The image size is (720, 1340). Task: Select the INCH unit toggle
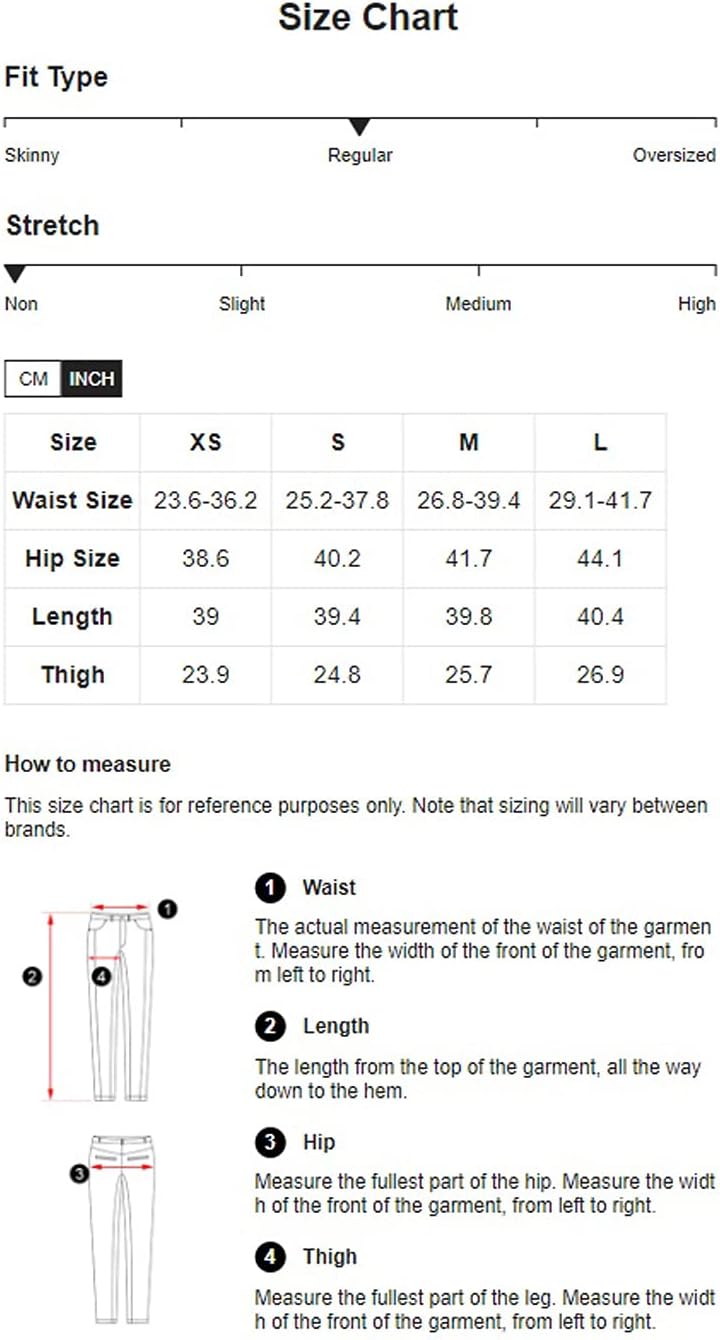[x=92, y=379]
